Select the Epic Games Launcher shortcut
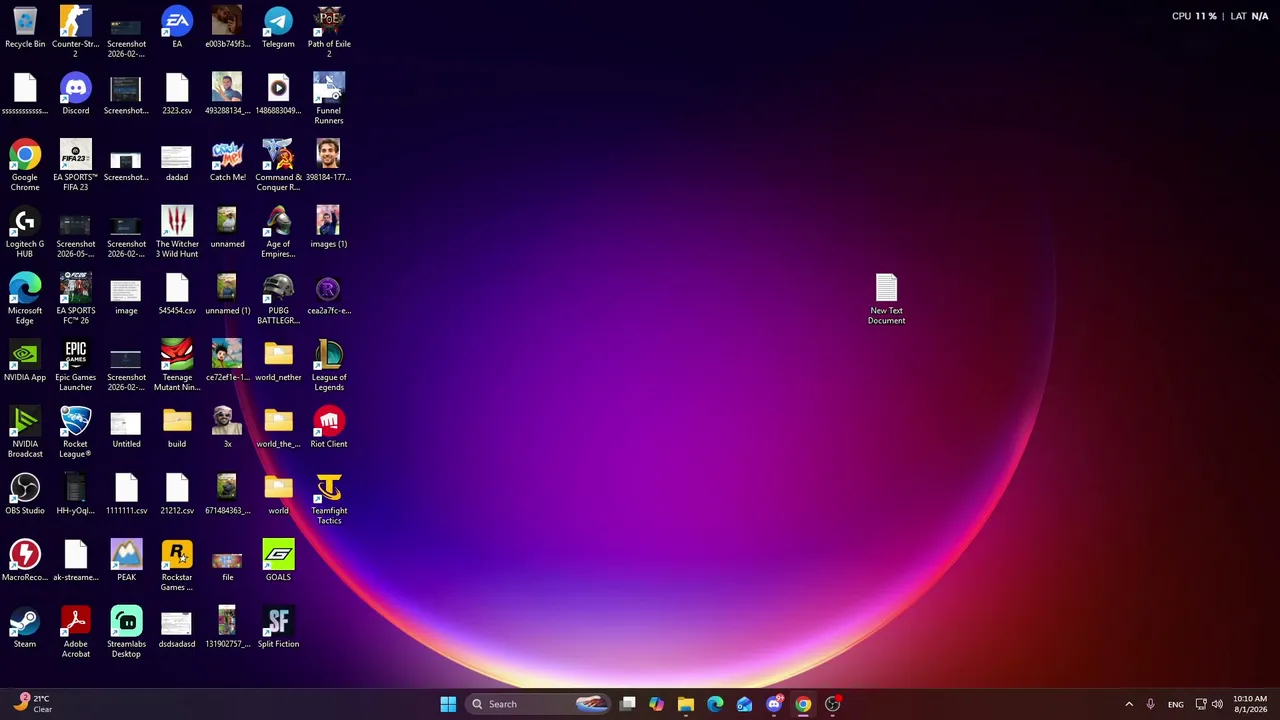The image size is (1280, 720). point(75,366)
